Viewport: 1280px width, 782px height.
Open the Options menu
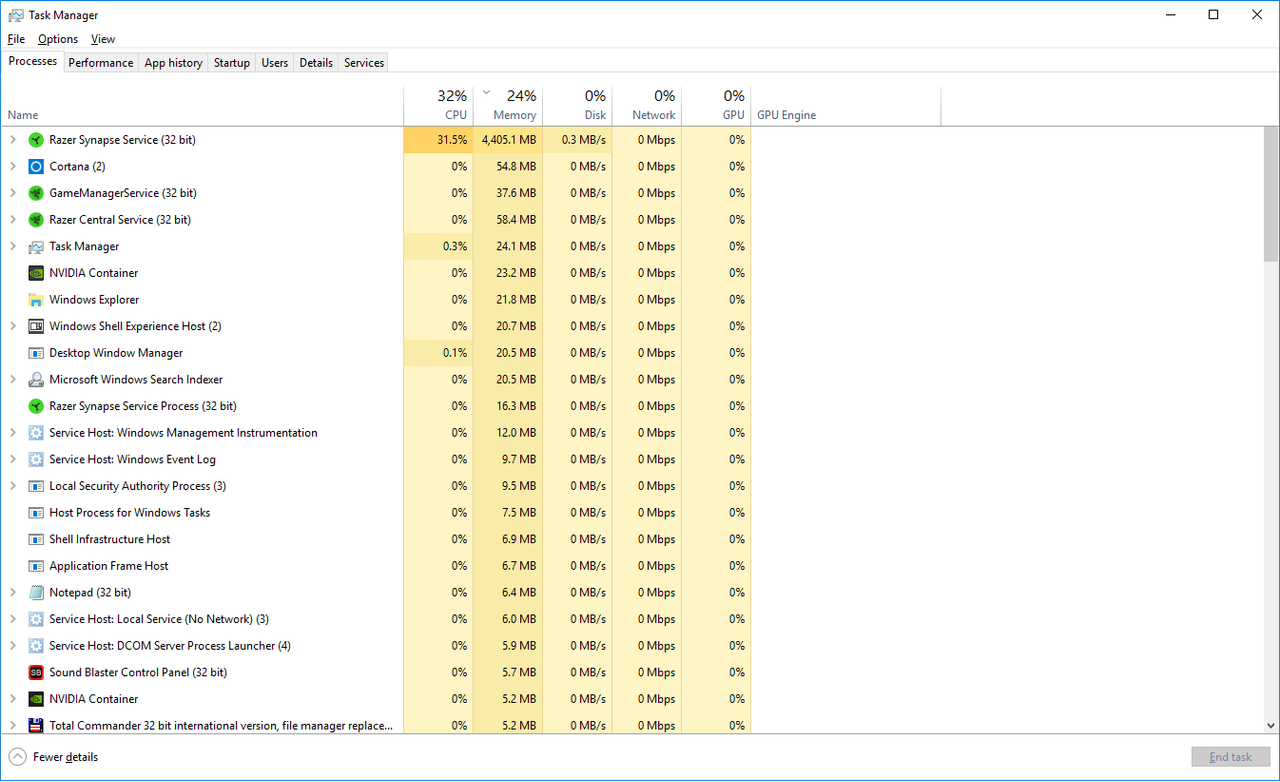58,39
